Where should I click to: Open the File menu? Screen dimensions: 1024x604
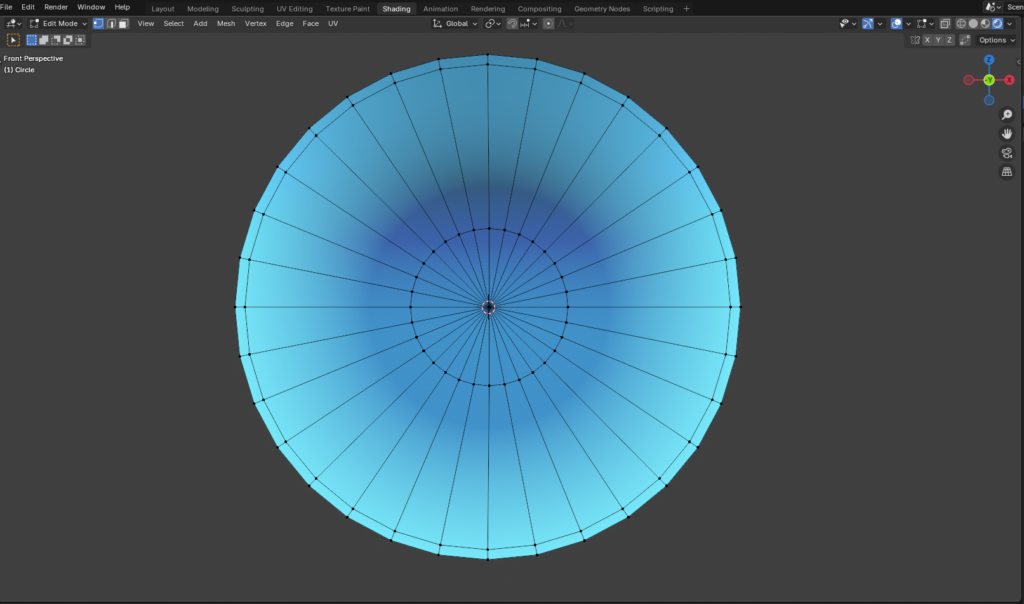point(7,7)
